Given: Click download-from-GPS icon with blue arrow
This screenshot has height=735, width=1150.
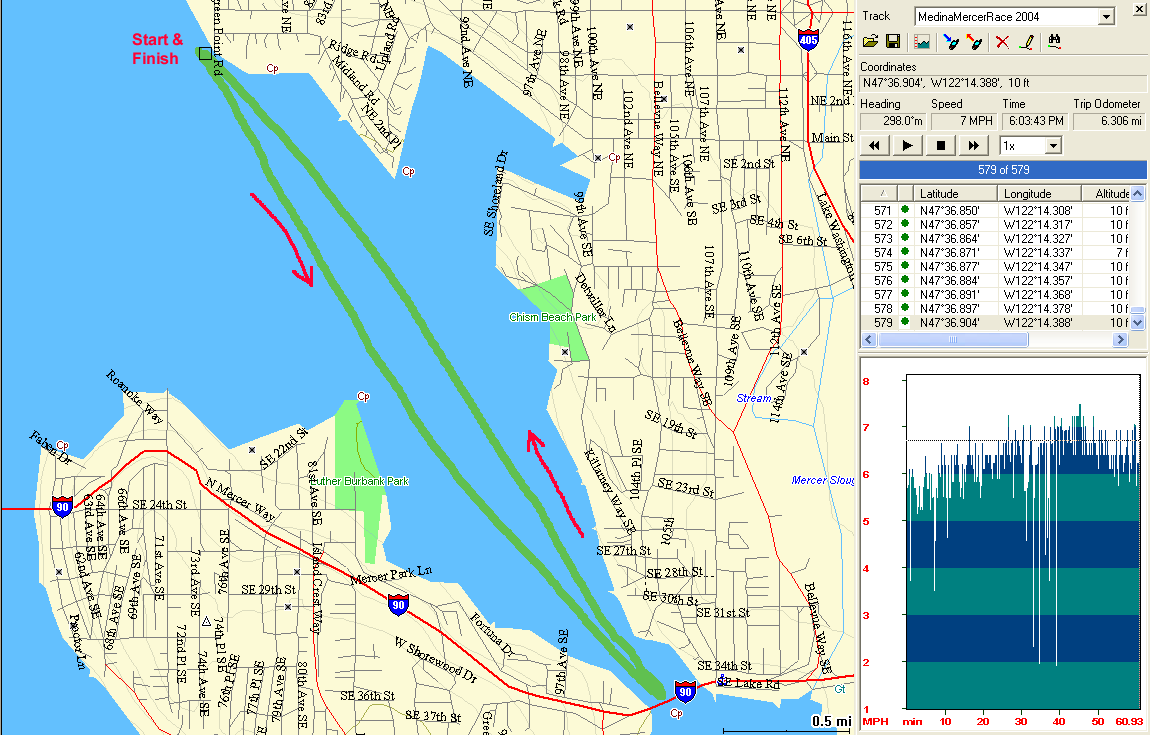Looking at the screenshot, I should [950, 42].
